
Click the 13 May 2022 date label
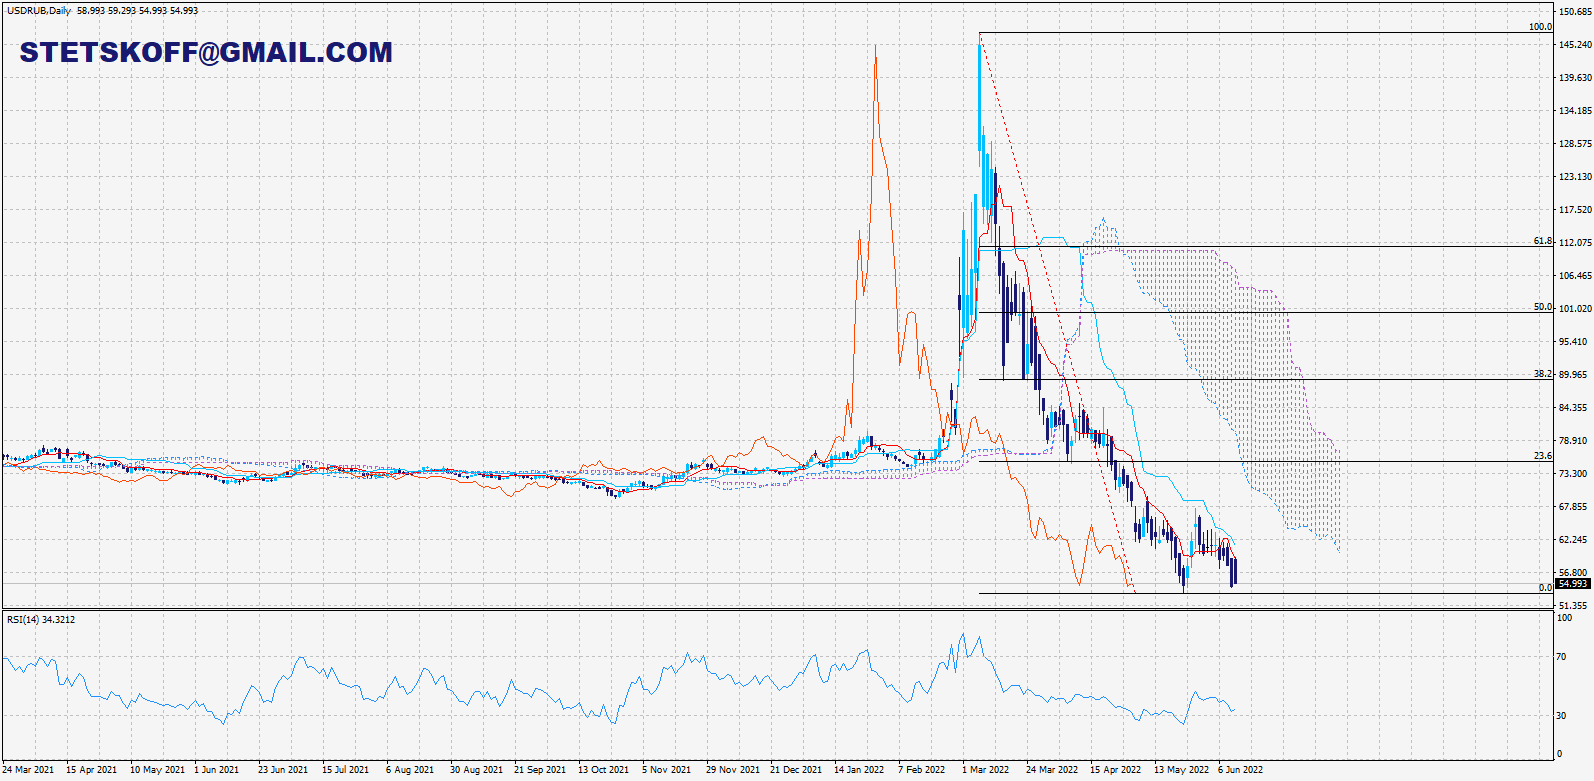click(1181, 770)
